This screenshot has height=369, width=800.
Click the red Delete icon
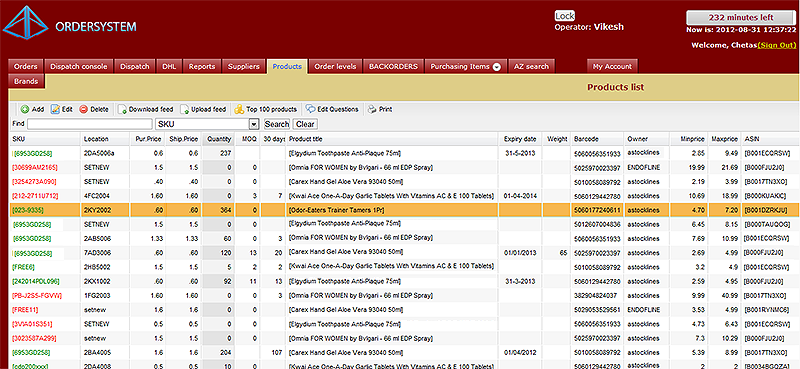84,109
